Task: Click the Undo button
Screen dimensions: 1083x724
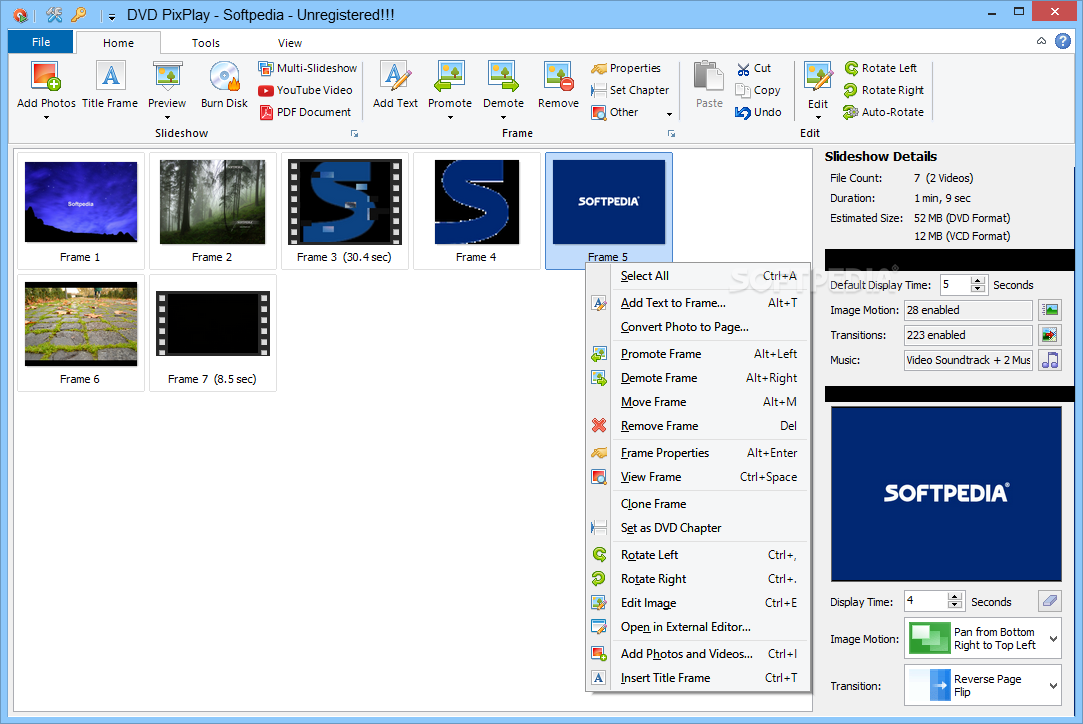Action: pos(758,112)
